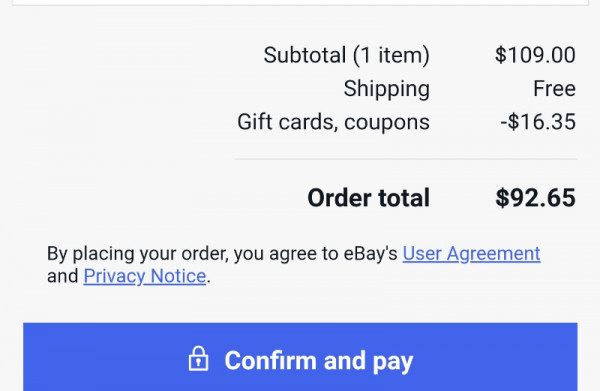Viewport: 600px width, 391px height.
Task: Click the padlock icon on the pay button
Action: click(198, 359)
